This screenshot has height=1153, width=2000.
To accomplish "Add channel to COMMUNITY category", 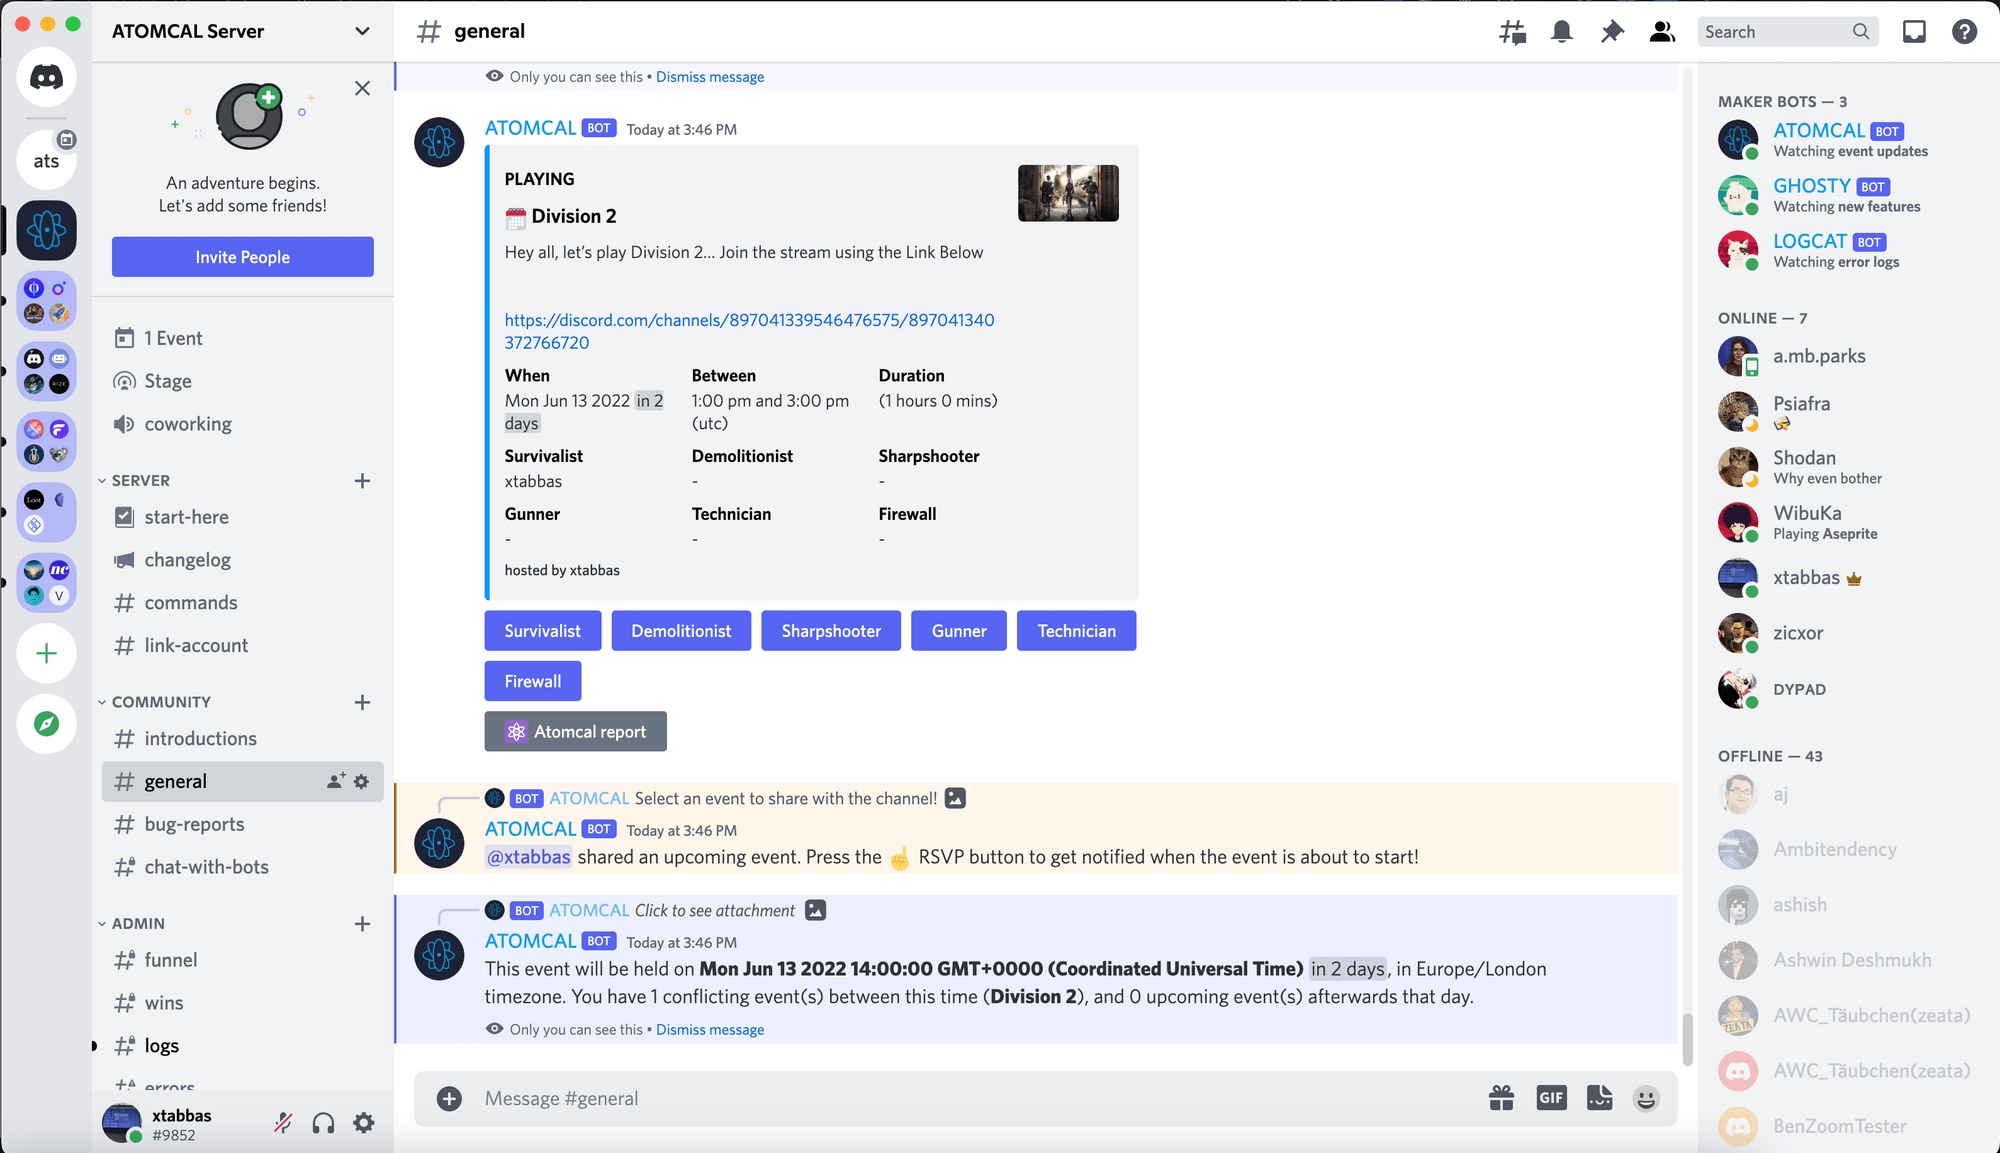I will [362, 702].
